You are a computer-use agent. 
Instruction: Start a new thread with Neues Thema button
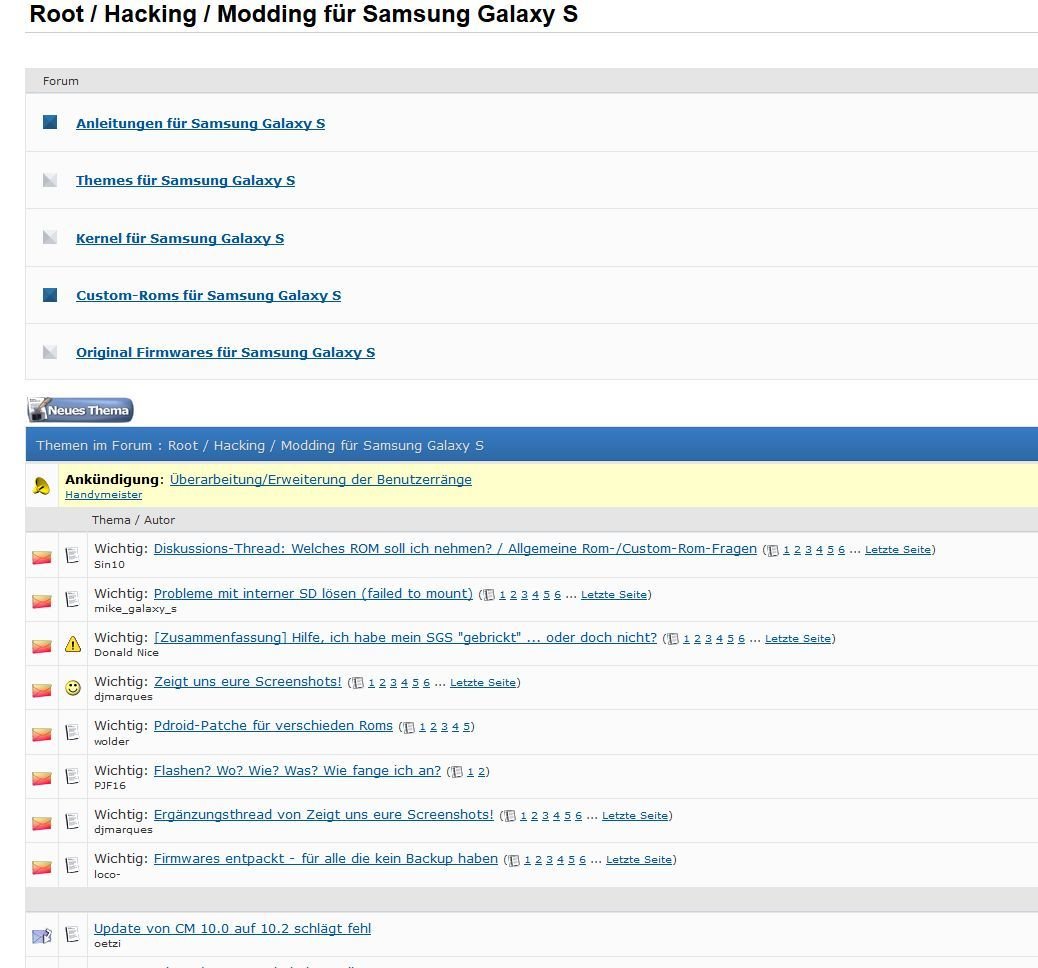tap(81, 410)
